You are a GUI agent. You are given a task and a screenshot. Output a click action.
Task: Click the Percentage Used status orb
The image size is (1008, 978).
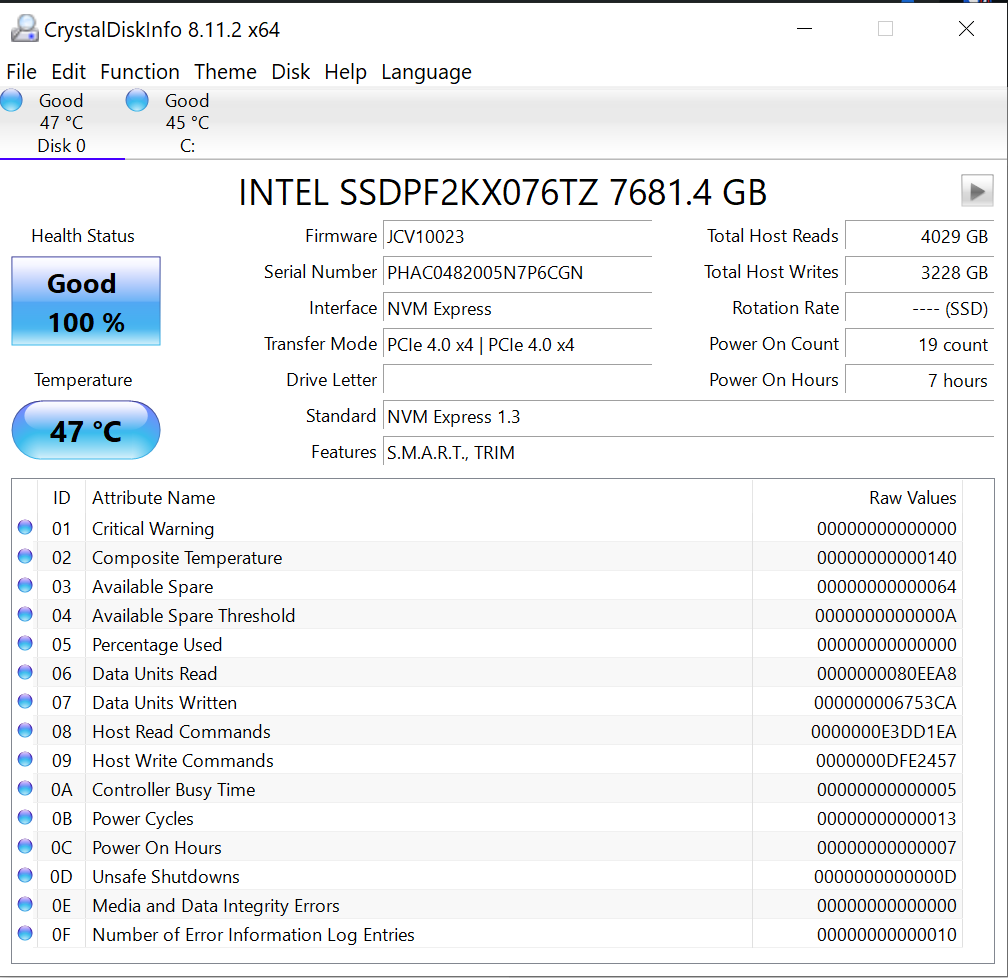coord(25,644)
